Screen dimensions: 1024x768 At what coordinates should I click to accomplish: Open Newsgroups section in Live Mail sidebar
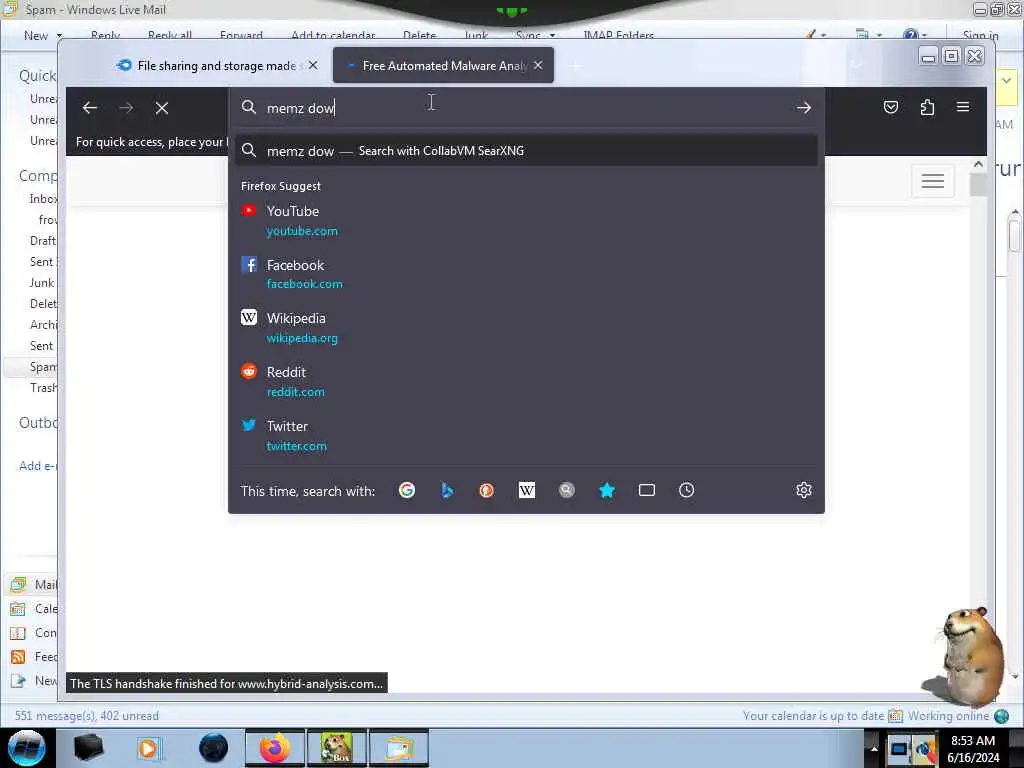tap(33, 681)
